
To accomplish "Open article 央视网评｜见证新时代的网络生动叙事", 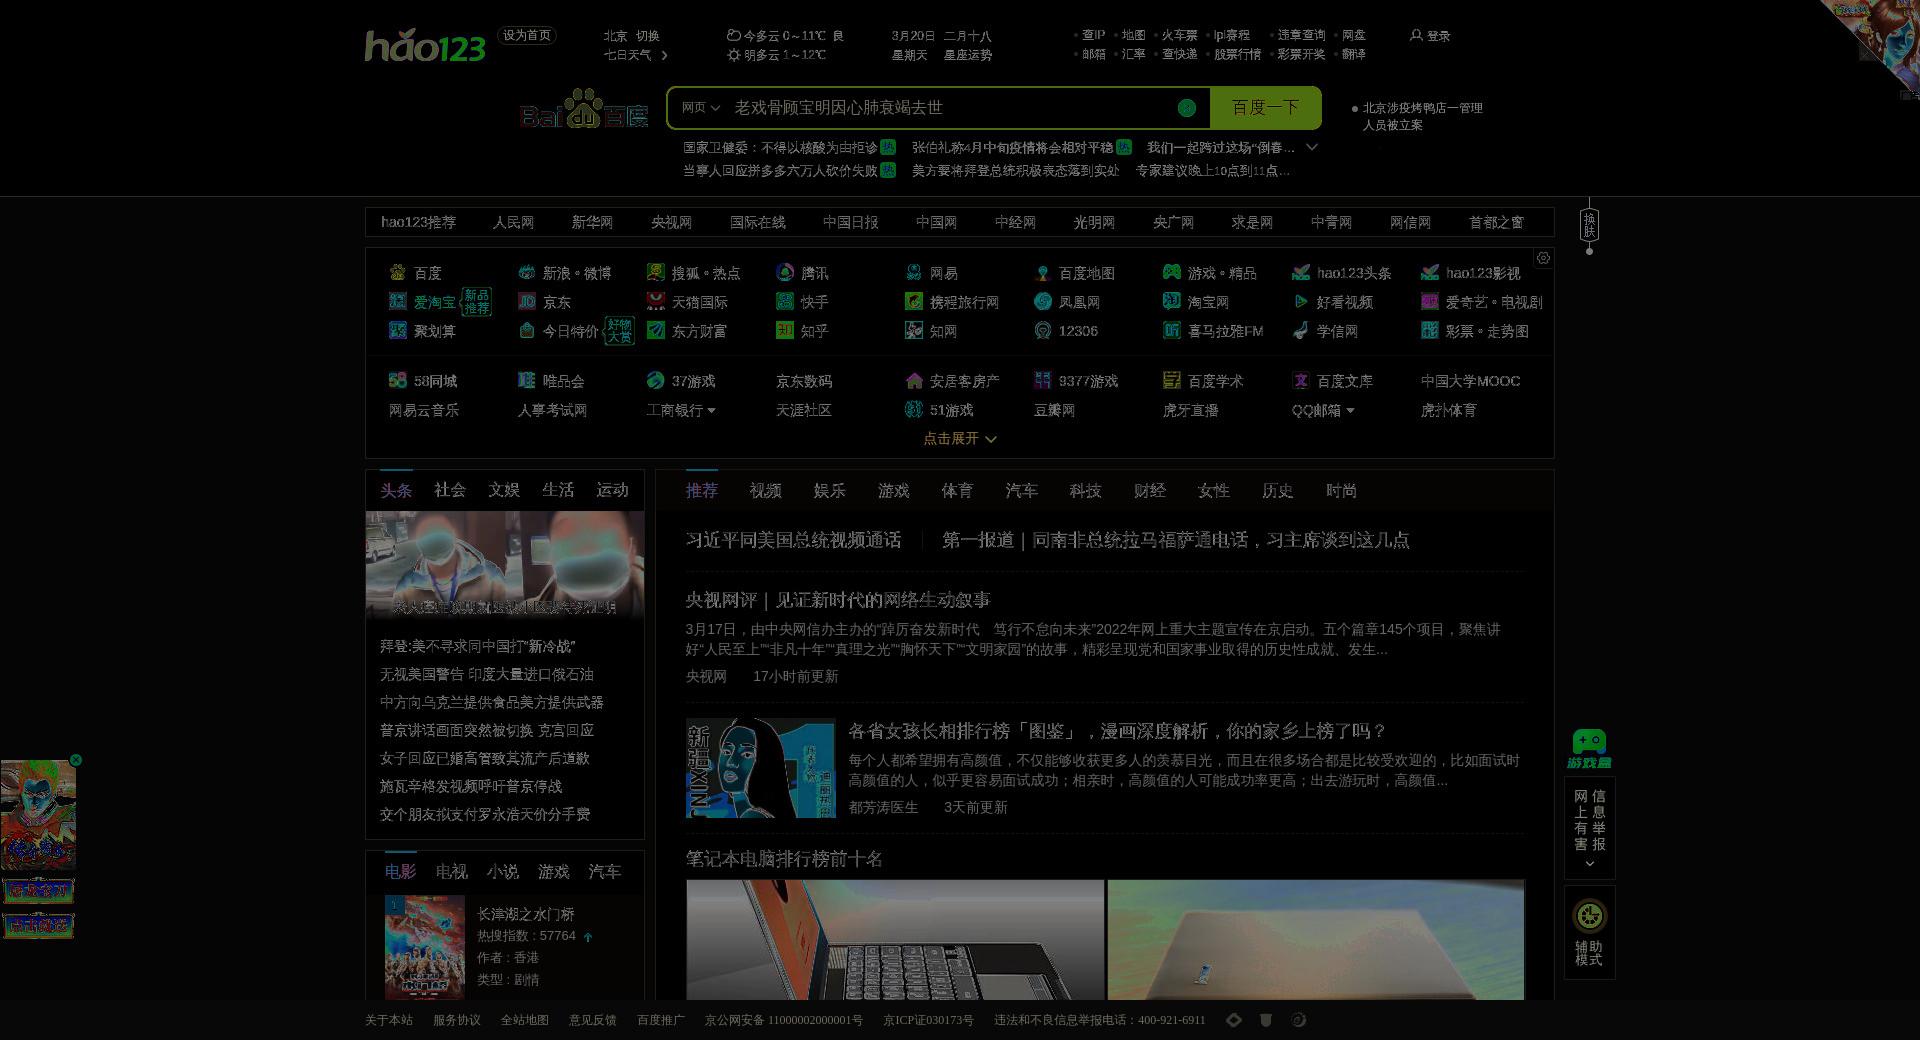I will click(x=838, y=600).
